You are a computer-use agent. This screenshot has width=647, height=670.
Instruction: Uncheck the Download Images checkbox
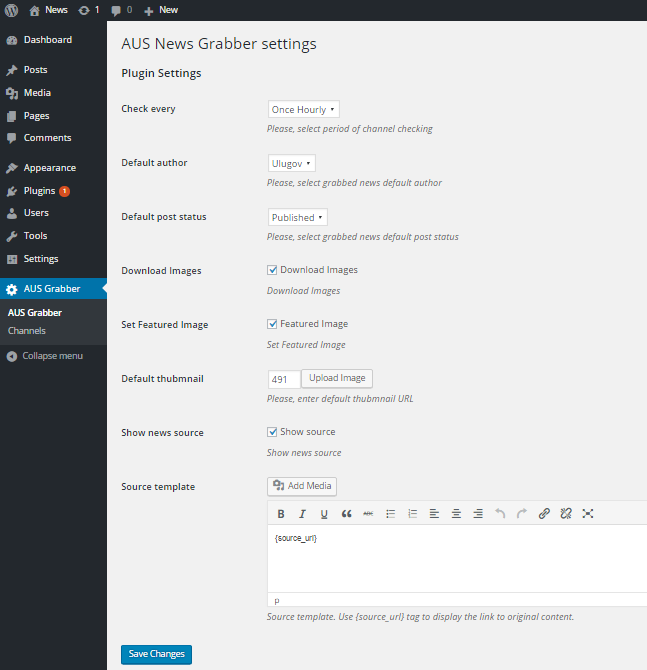tap(272, 270)
